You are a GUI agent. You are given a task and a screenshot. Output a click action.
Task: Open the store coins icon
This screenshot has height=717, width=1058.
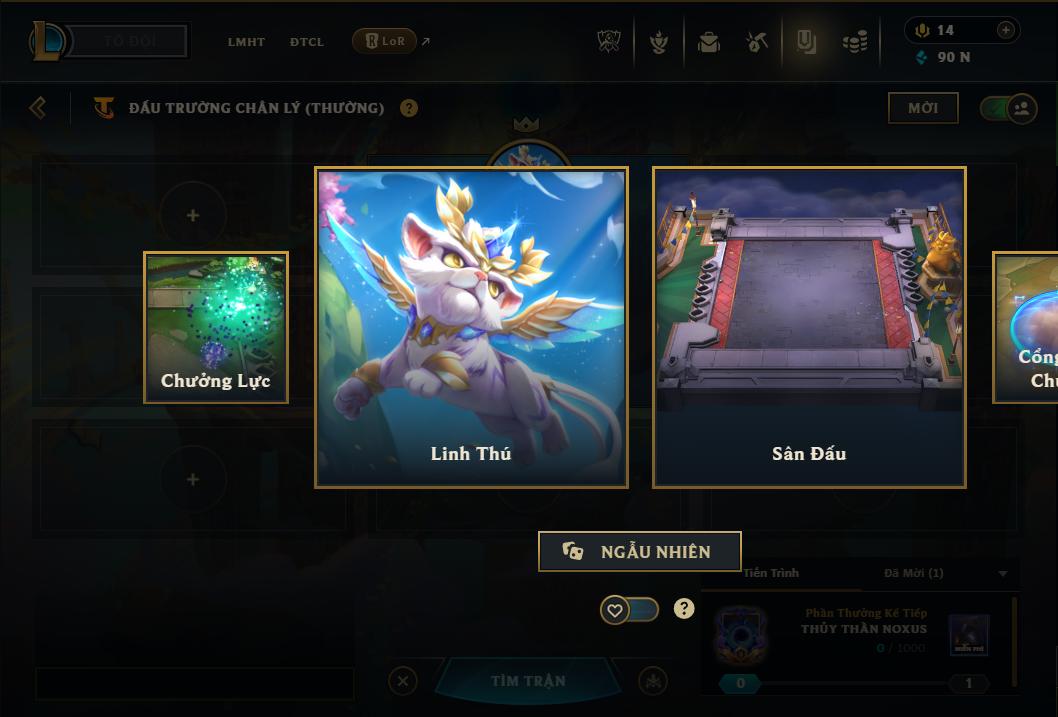(x=855, y=43)
